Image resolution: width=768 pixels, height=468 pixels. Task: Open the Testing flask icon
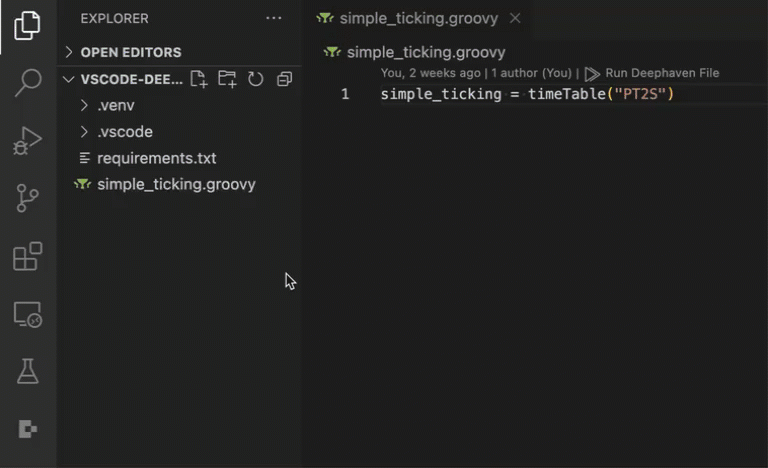(x=28, y=372)
